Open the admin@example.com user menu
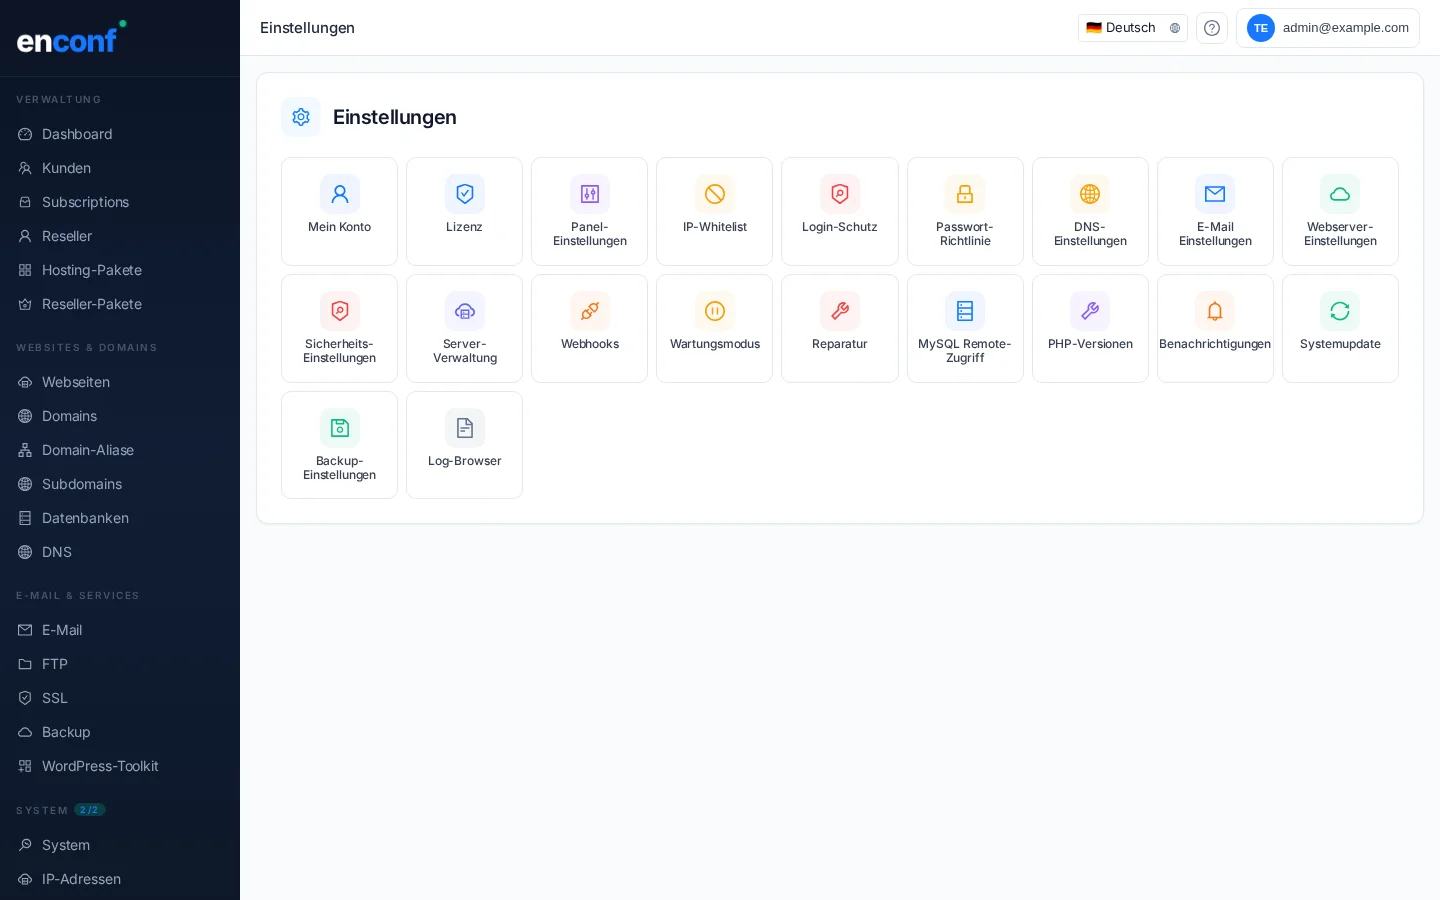1440x900 pixels. [x=1327, y=28]
